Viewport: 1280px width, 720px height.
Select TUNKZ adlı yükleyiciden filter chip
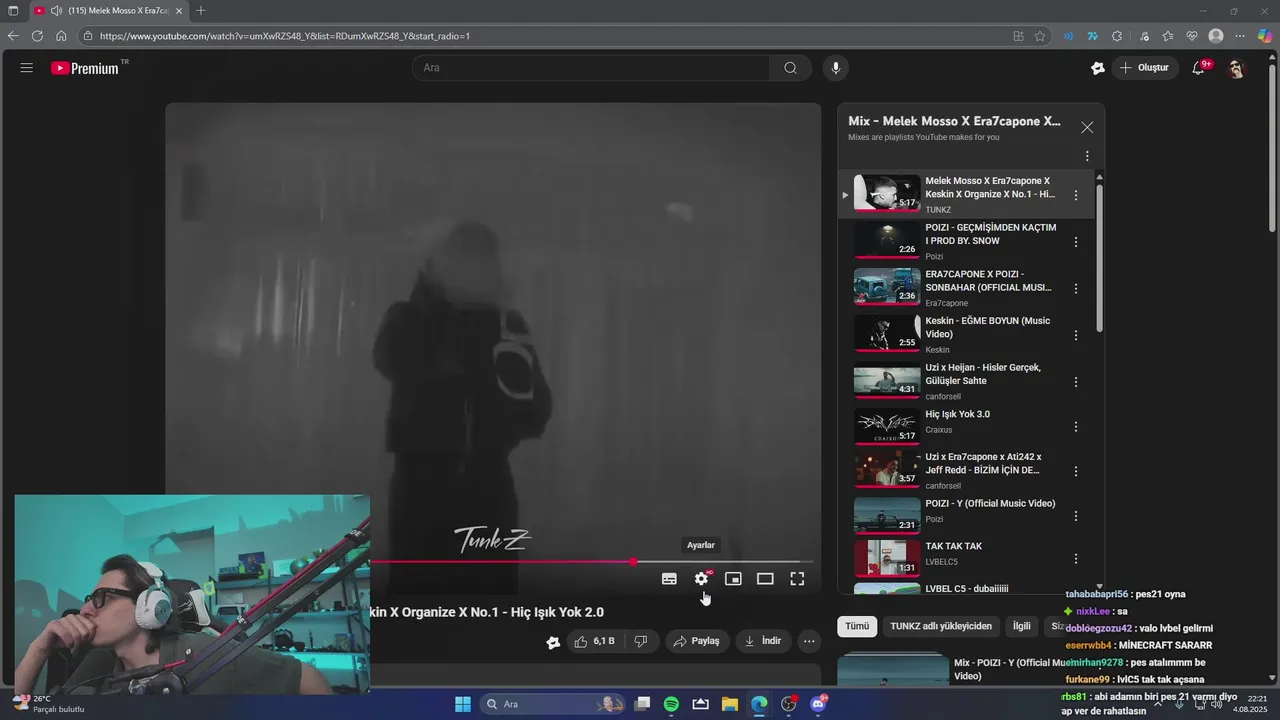(941, 626)
